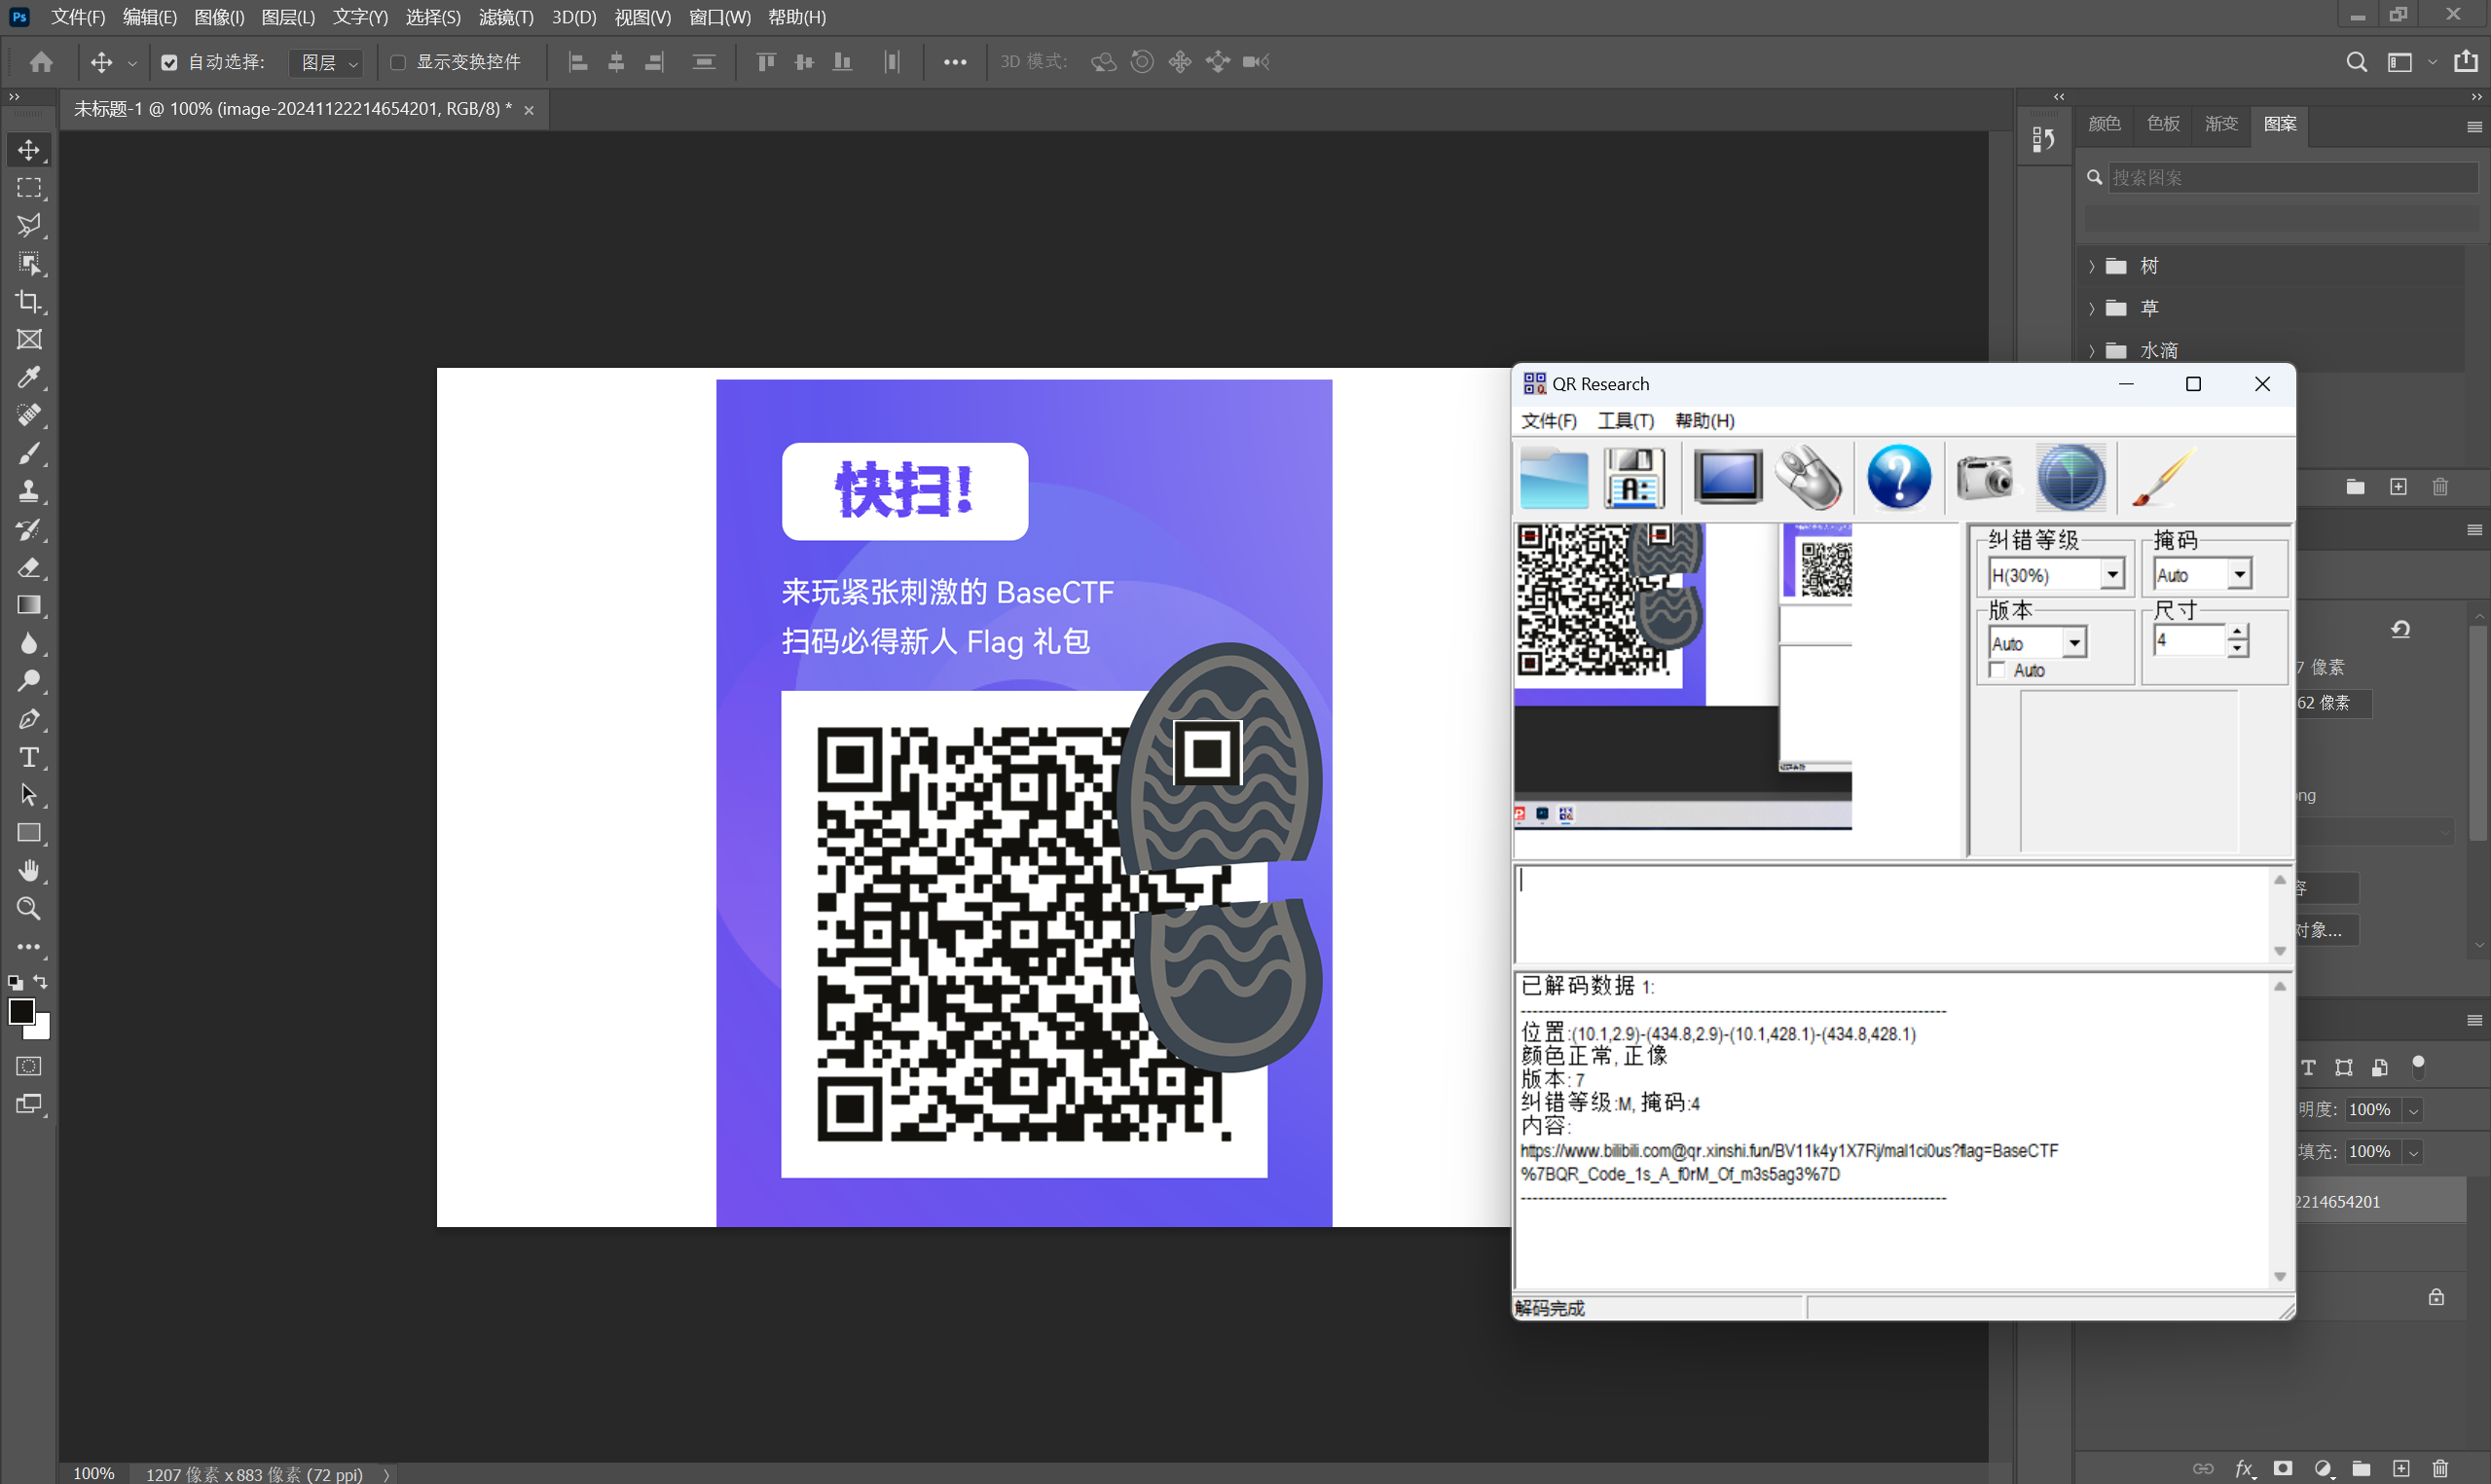Screen dimensions: 2491x1484
Task: Click the mouse capture icon in QR Research
Action: [1809, 478]
